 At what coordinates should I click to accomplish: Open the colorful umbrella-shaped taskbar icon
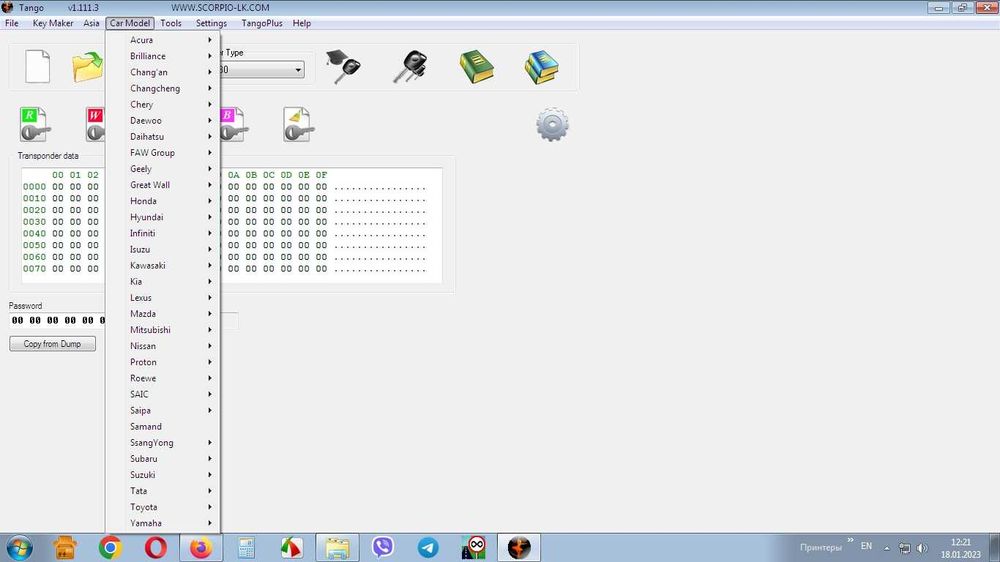(291, 547)
